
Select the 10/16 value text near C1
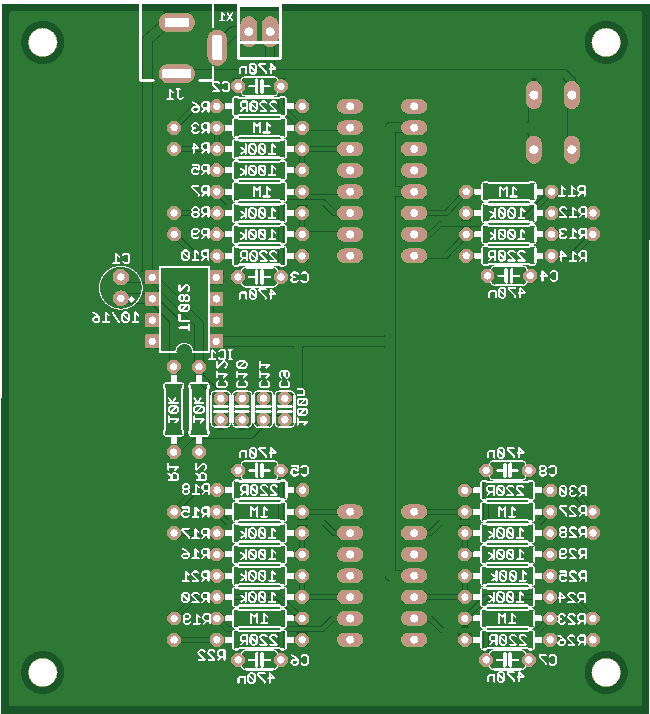tap(116, 318)
